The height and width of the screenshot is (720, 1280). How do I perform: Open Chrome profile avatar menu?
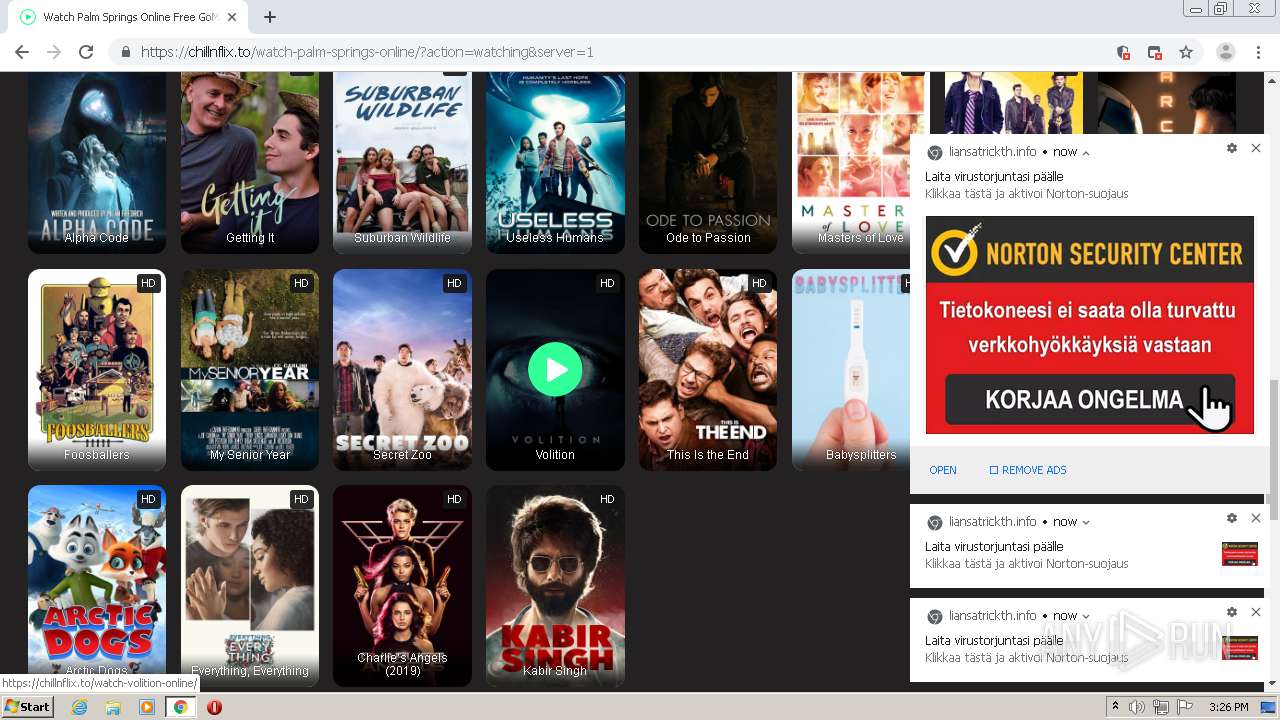pos(1226,52)
